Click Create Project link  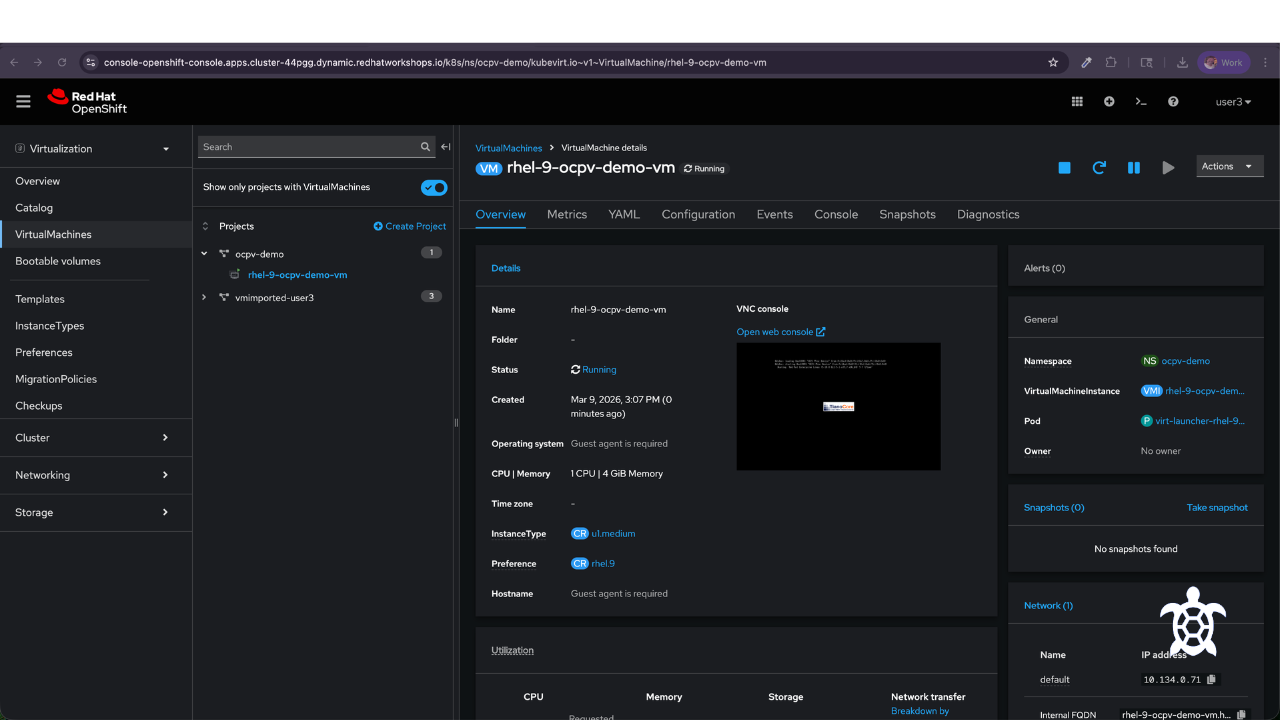(410, 226)
